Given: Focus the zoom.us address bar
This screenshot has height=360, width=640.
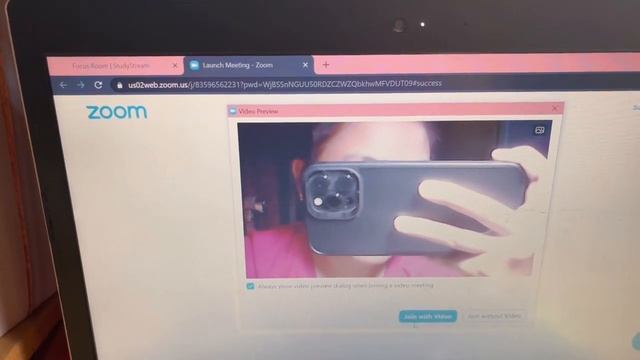Looking at the screenshot, I should coord(284,84).
